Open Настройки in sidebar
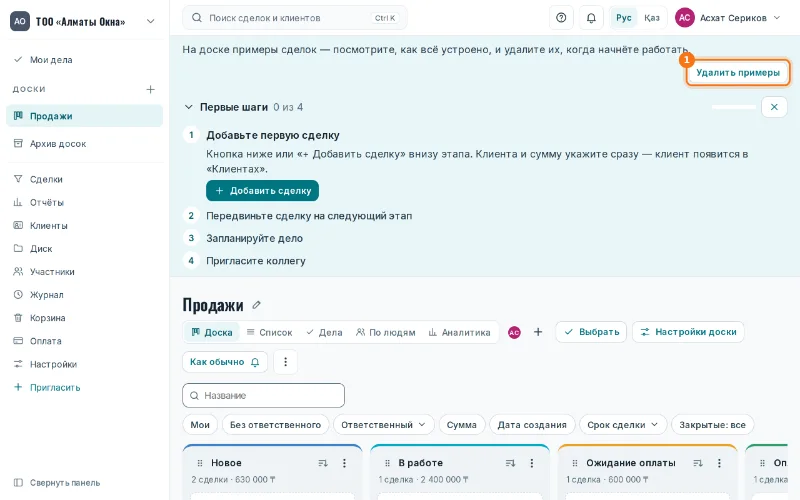Viewport: 800px width, 500px height. [85, 364]
